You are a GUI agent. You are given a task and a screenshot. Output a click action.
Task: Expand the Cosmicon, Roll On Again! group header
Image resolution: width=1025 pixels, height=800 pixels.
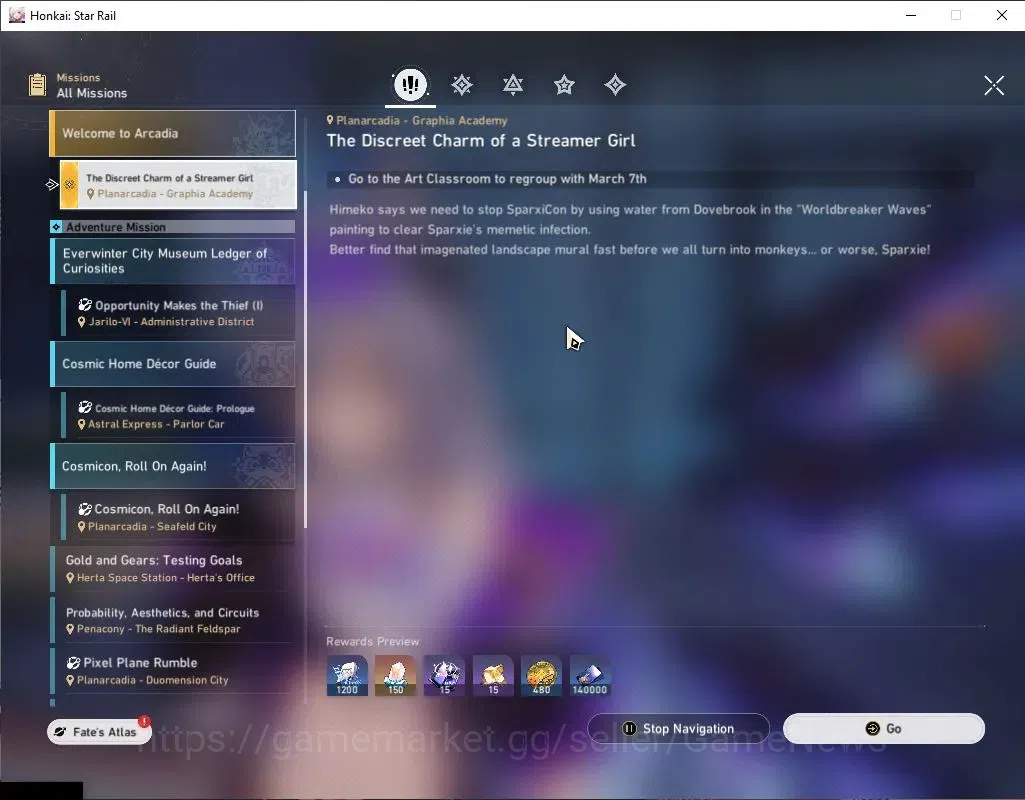(173, 466)
